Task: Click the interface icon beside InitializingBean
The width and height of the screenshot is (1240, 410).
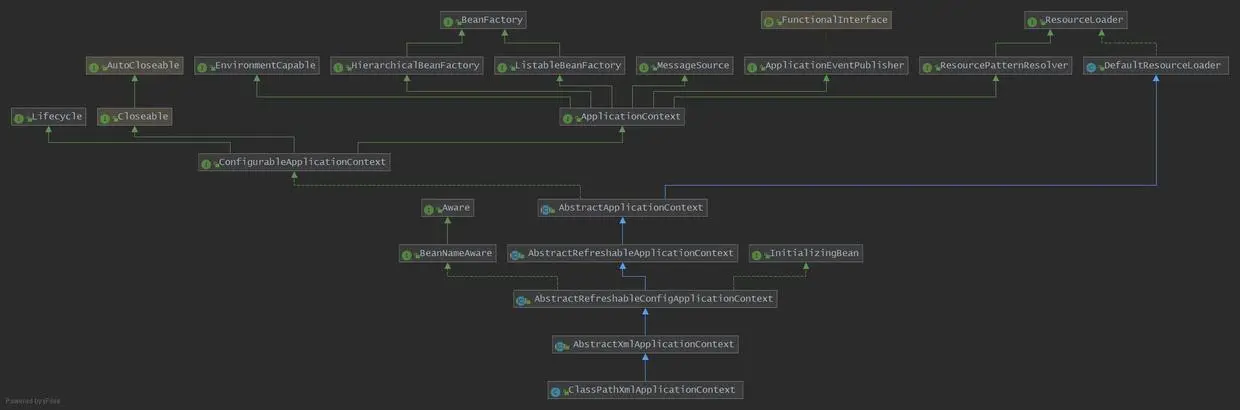Action: coord(757,255)
